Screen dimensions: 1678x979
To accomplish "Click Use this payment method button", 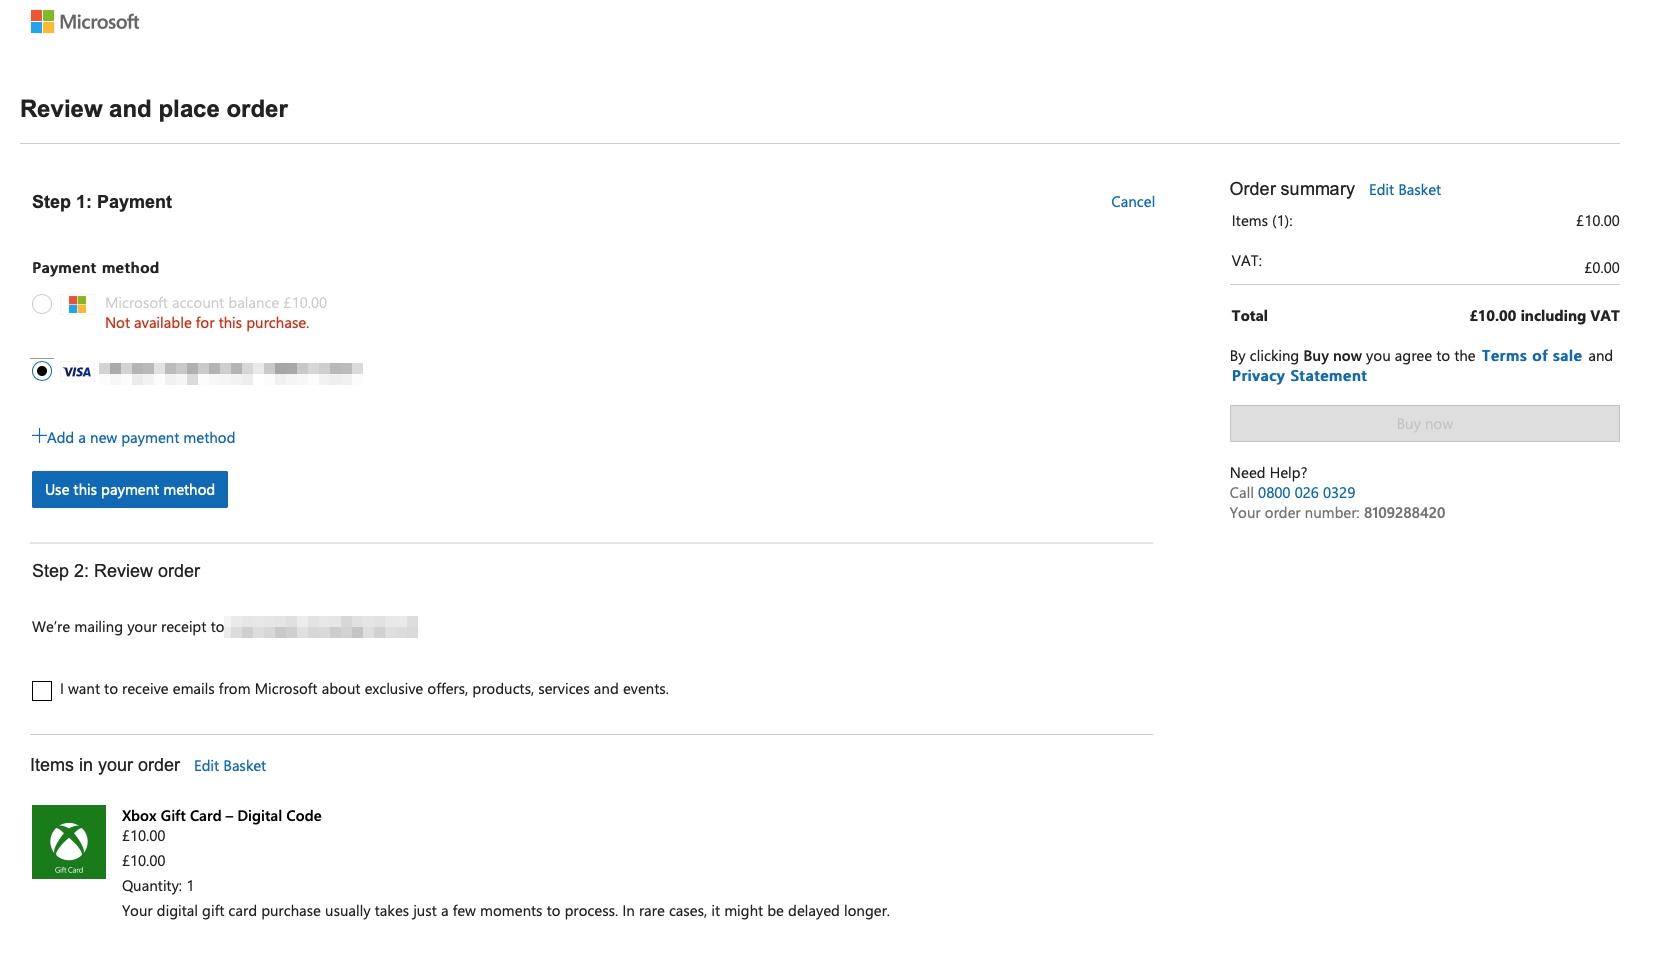I will pos(130,489).
